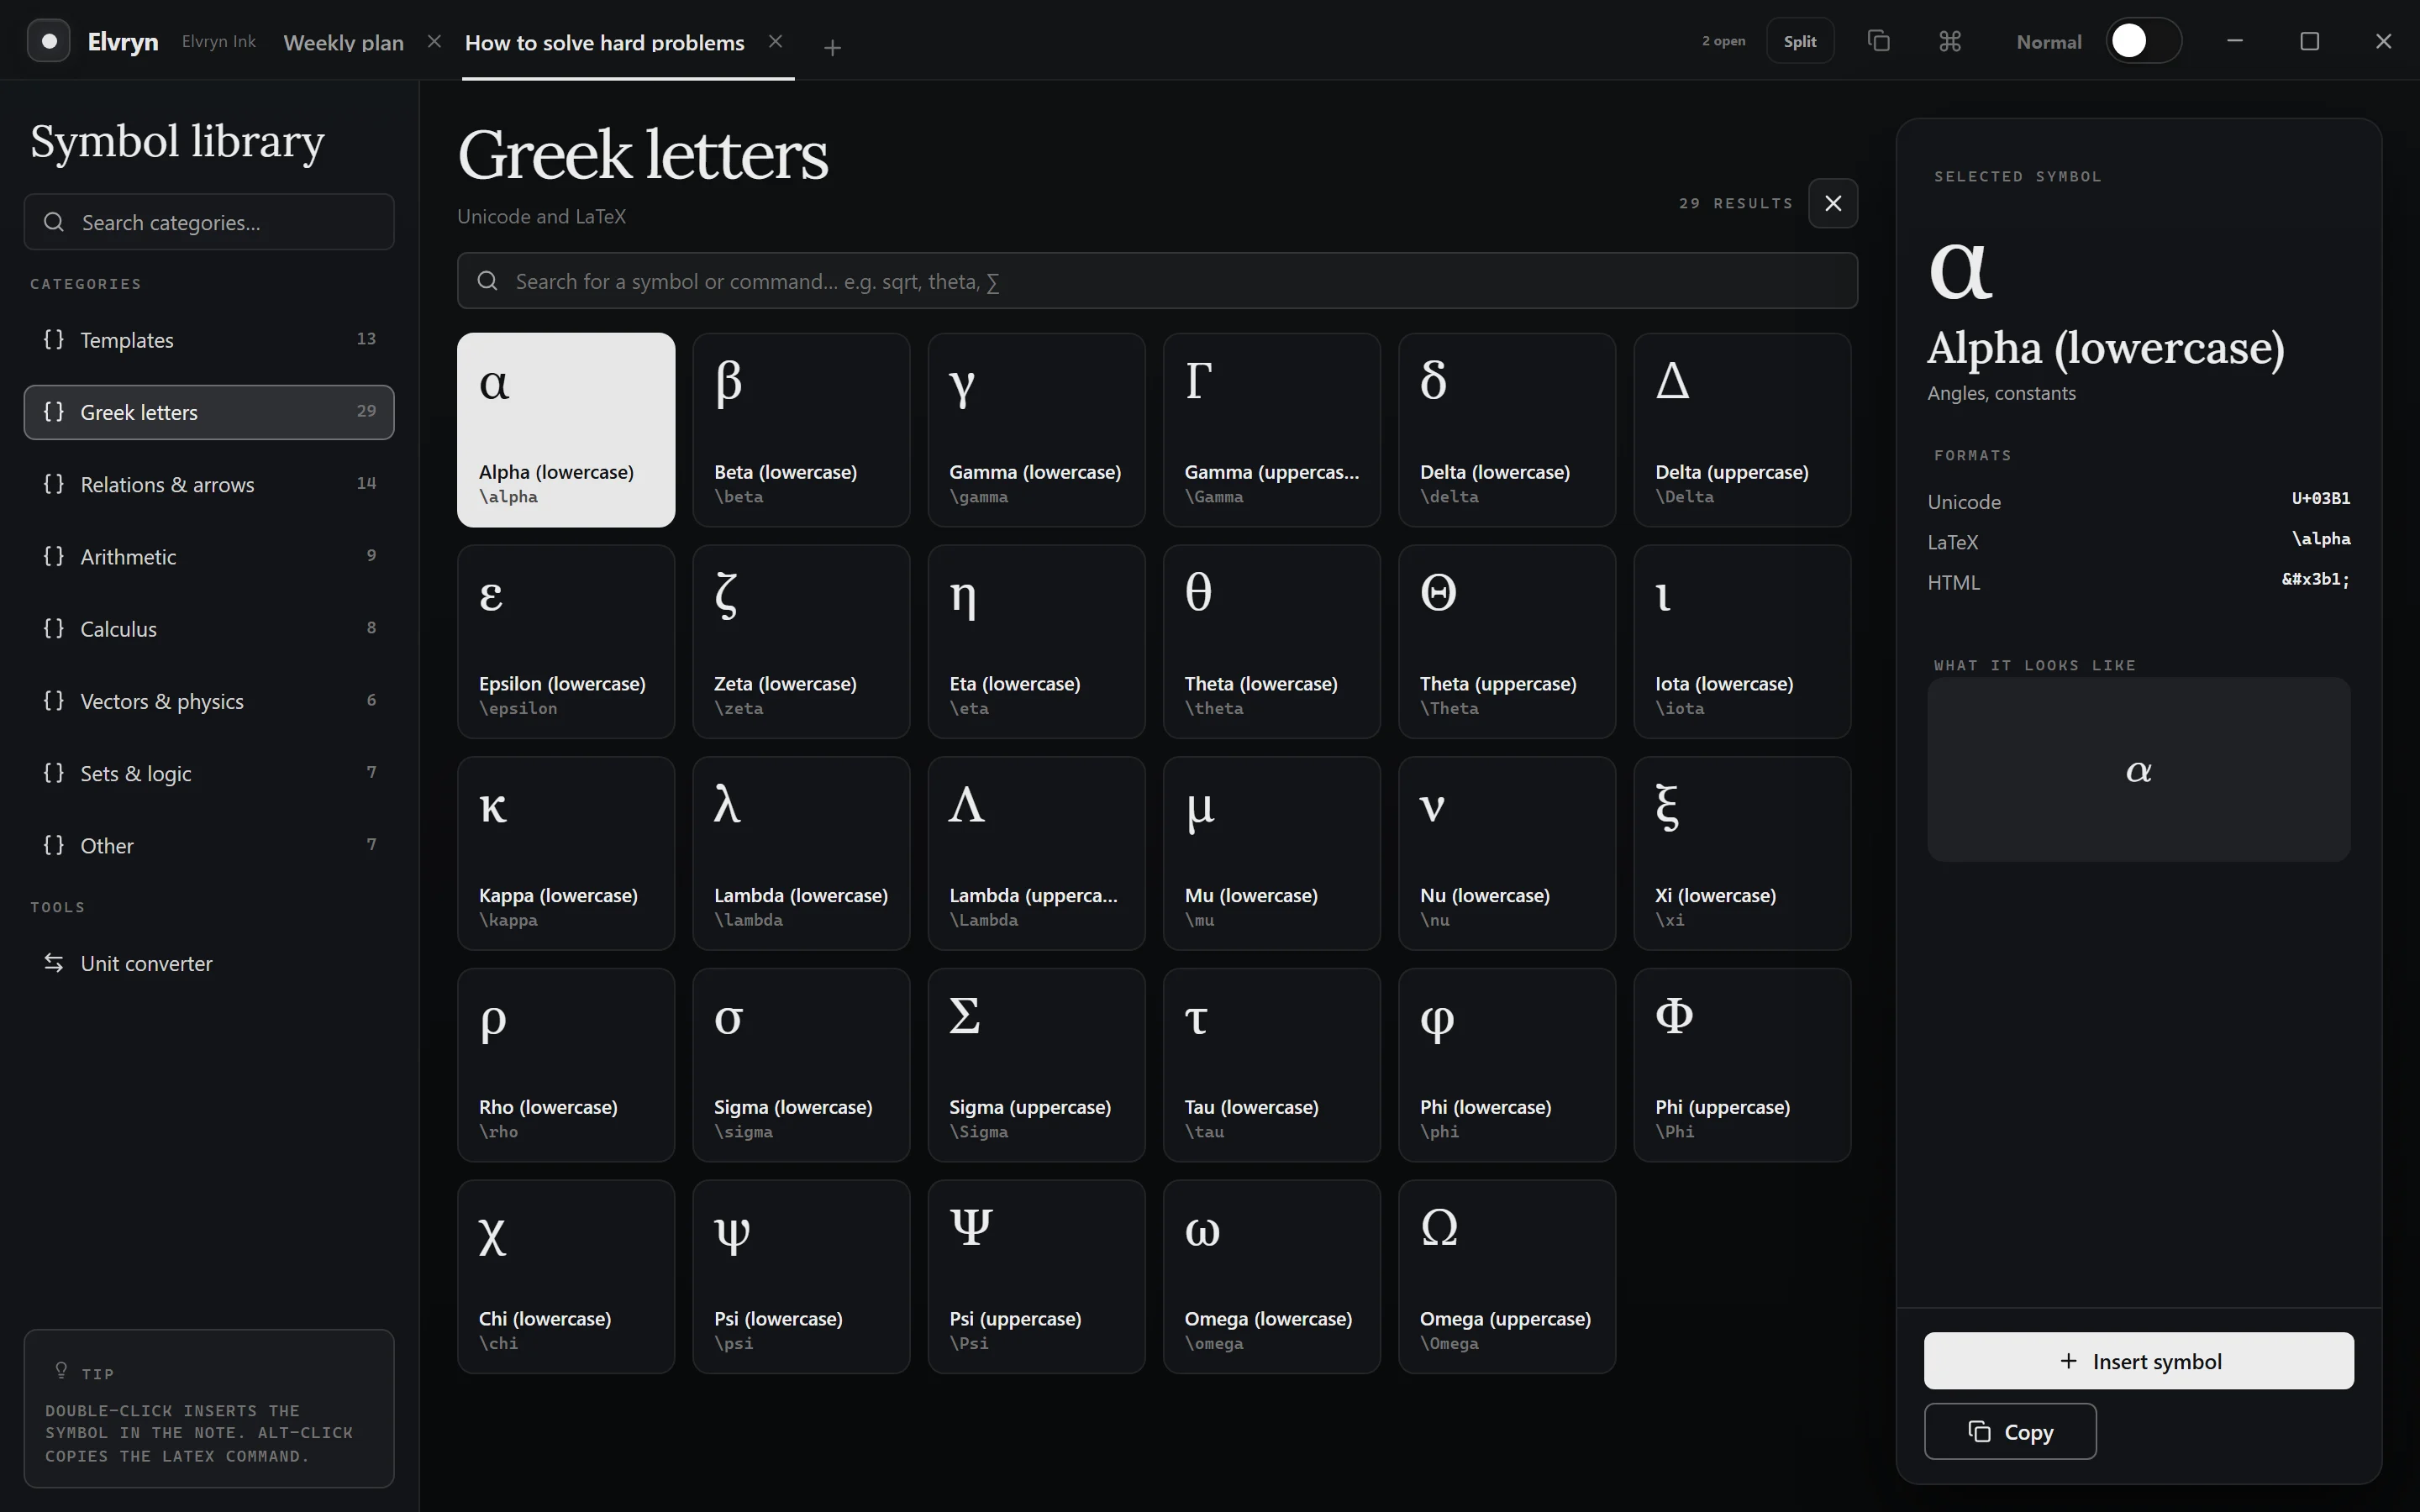Viewport: 2420px width, 1512px height.
Task: Open the Unit converter tool
Action: [x=209, y=963]
